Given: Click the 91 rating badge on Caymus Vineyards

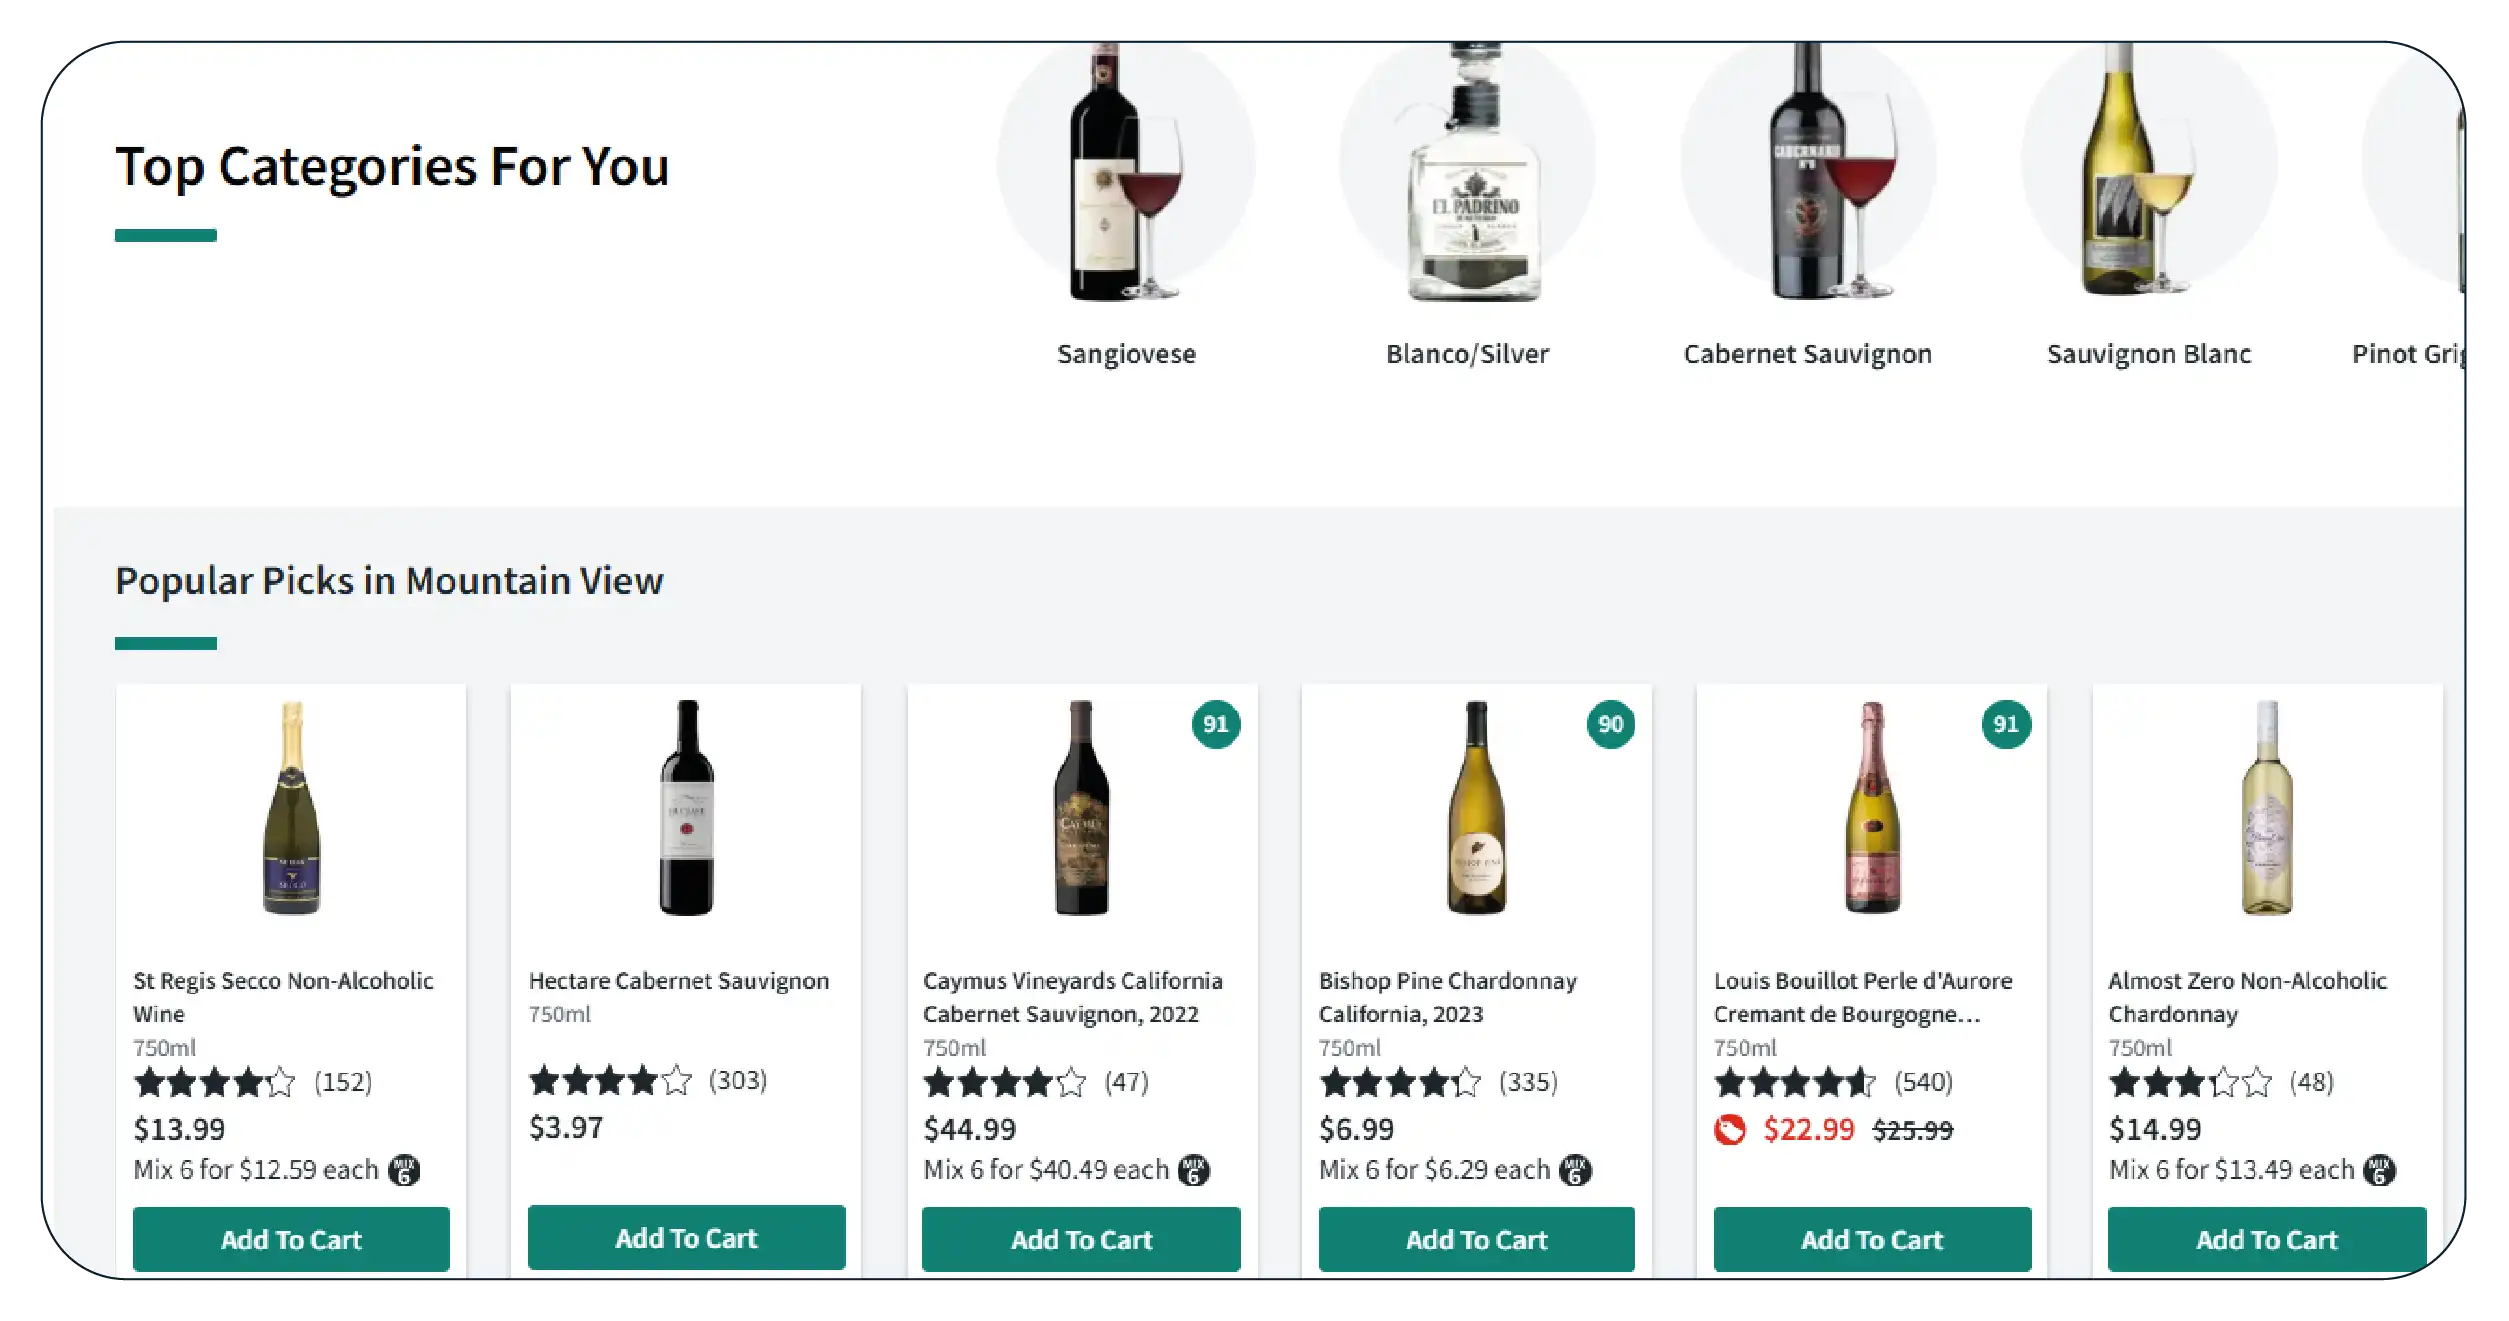Looking at the screenshot, I should coord(1215,724).
